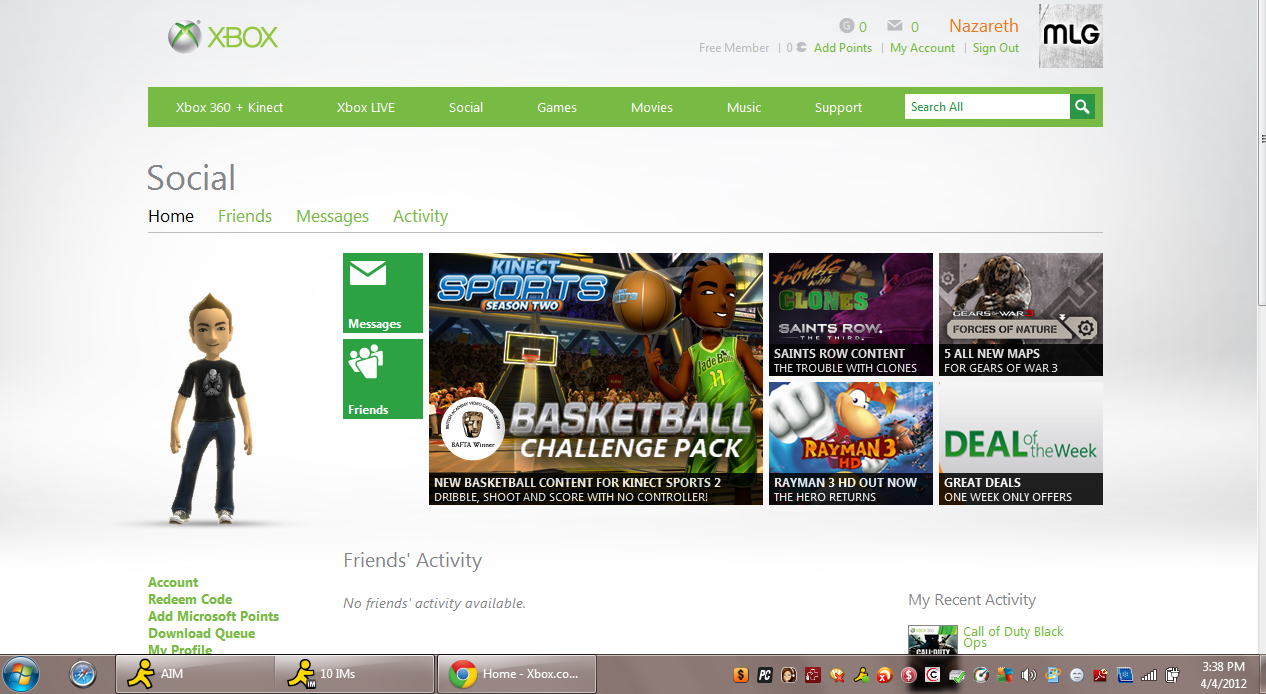
Task: Click the AIM running man tray icon
Action: pos(862,675)
